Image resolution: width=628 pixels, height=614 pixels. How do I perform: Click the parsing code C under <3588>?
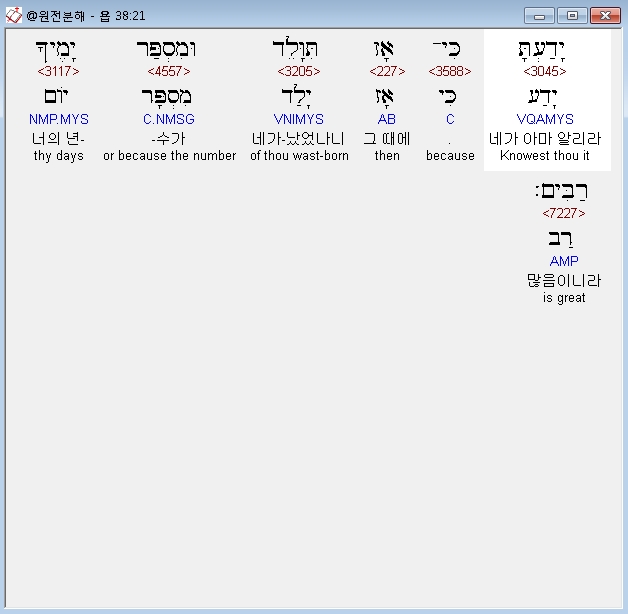[450, 119]
